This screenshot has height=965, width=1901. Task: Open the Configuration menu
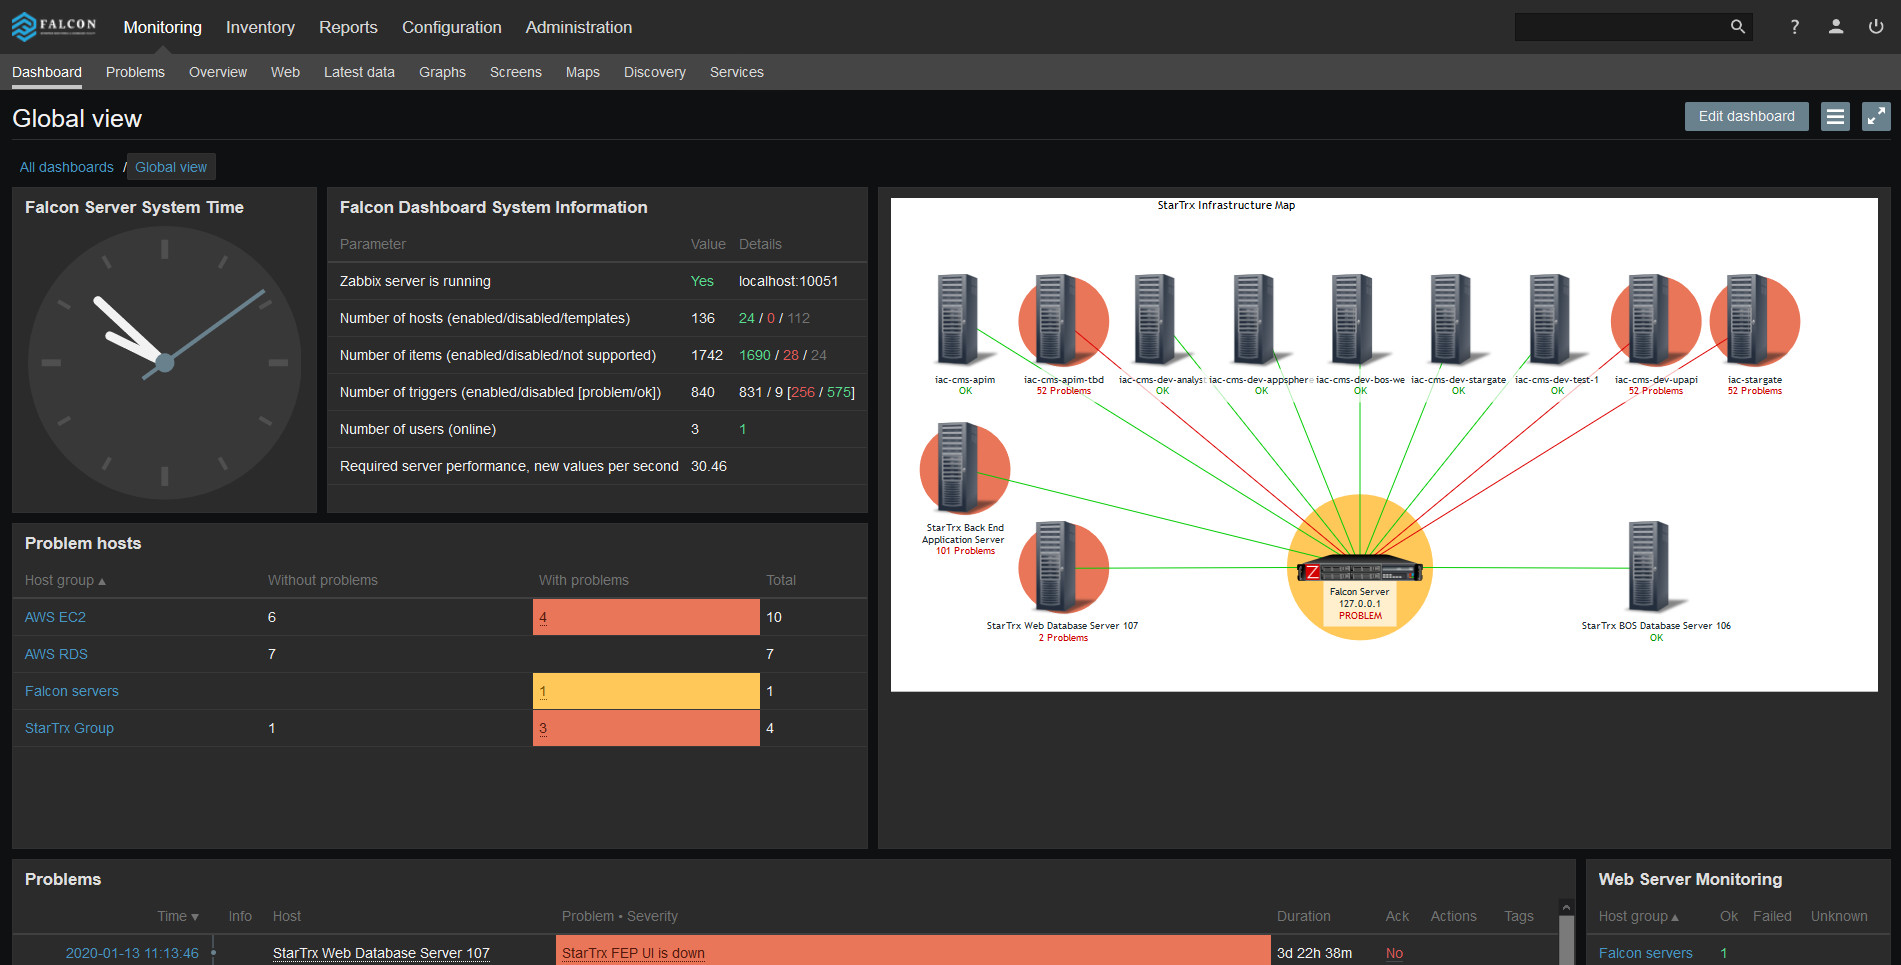click(452, 27)
